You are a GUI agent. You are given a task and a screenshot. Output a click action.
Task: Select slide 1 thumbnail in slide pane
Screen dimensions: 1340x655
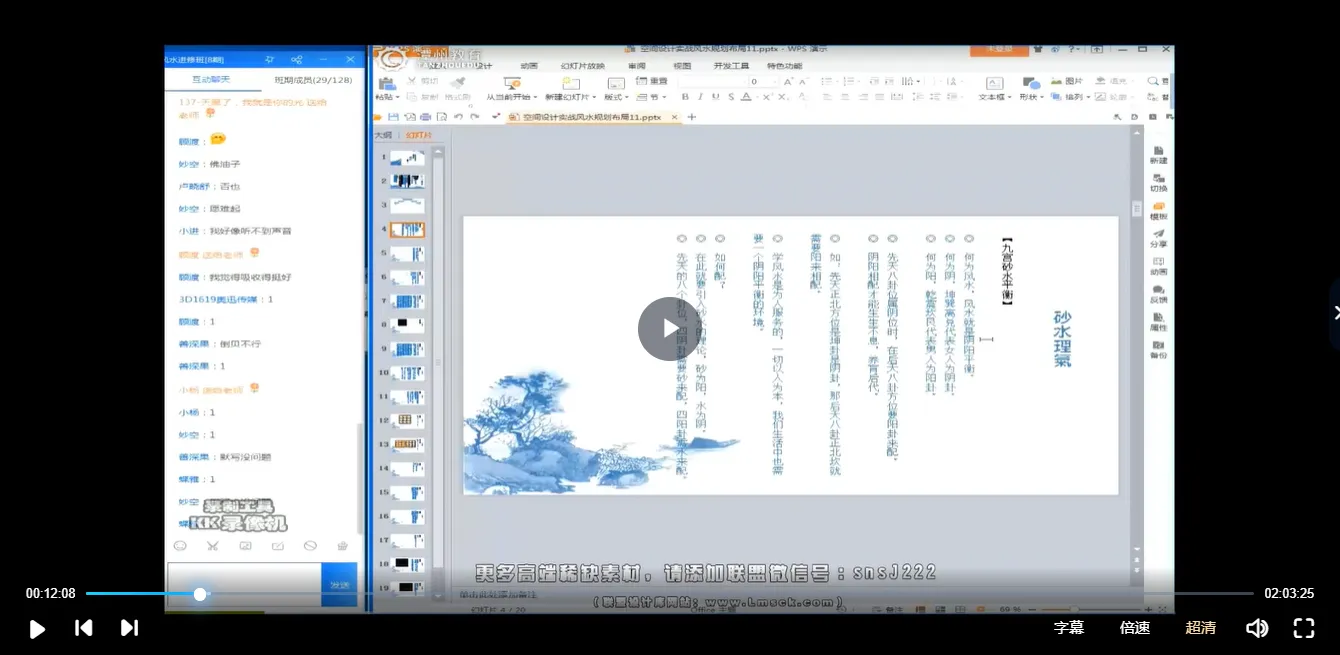[407, 158]
